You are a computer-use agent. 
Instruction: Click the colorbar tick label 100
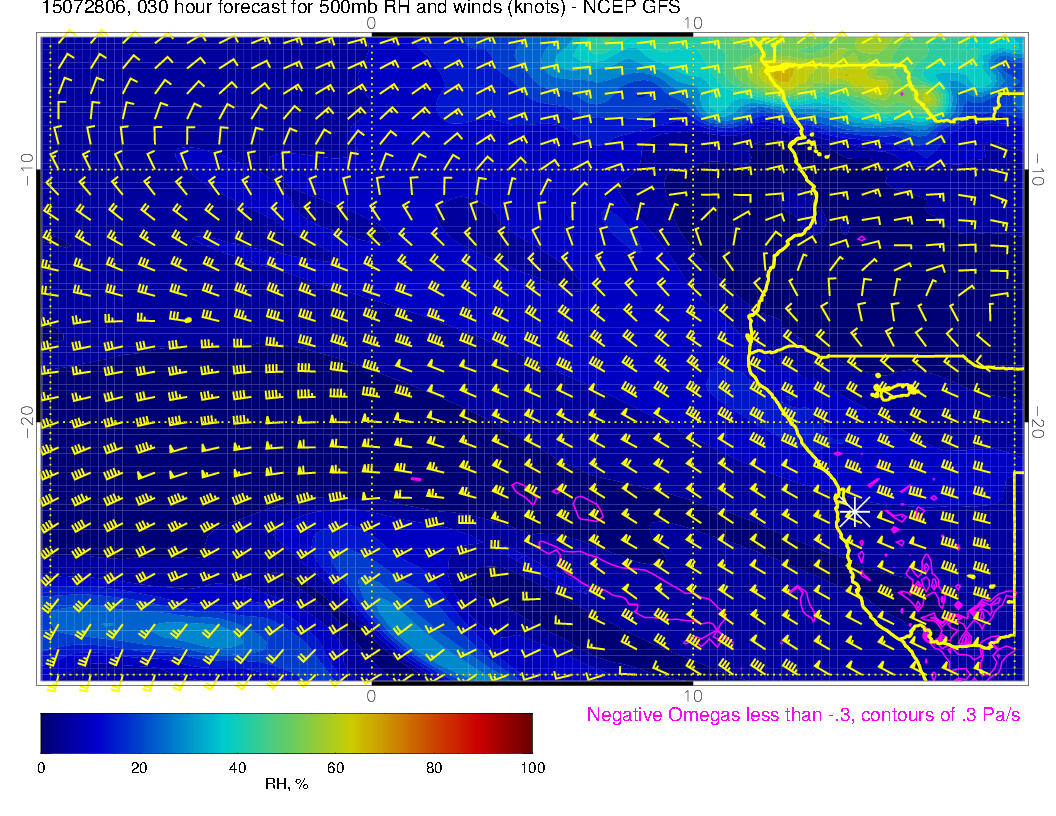[x=532, y=768]
